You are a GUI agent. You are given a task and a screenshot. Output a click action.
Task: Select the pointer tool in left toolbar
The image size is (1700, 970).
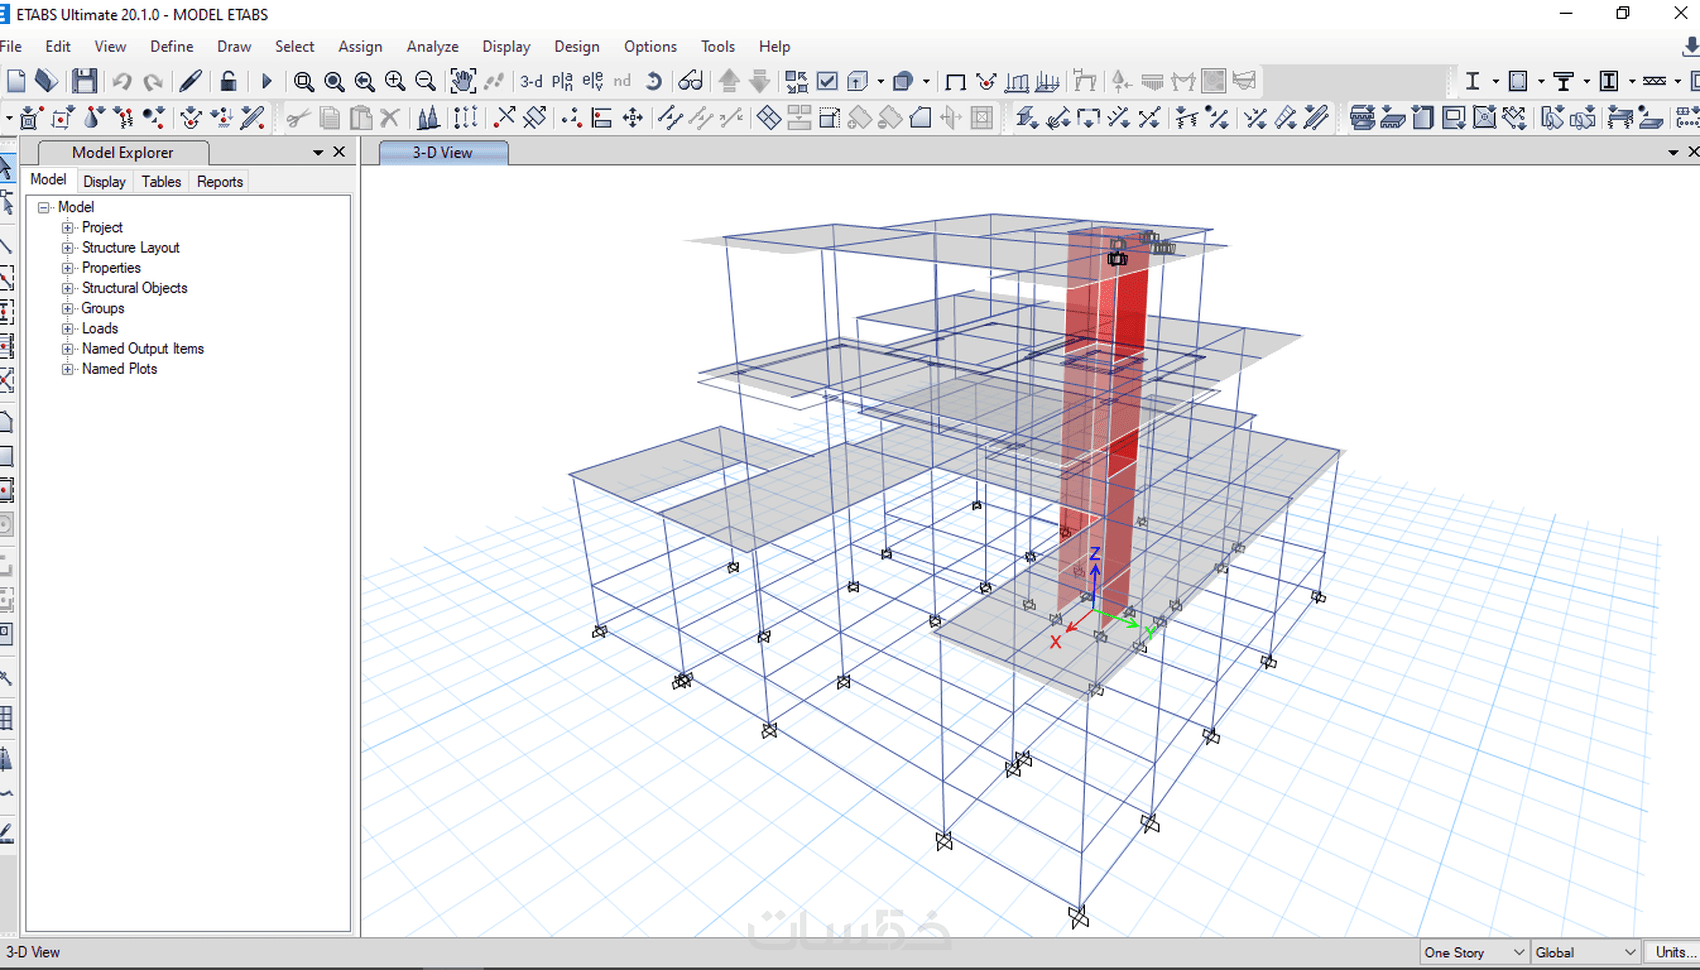tap(6, 168)
